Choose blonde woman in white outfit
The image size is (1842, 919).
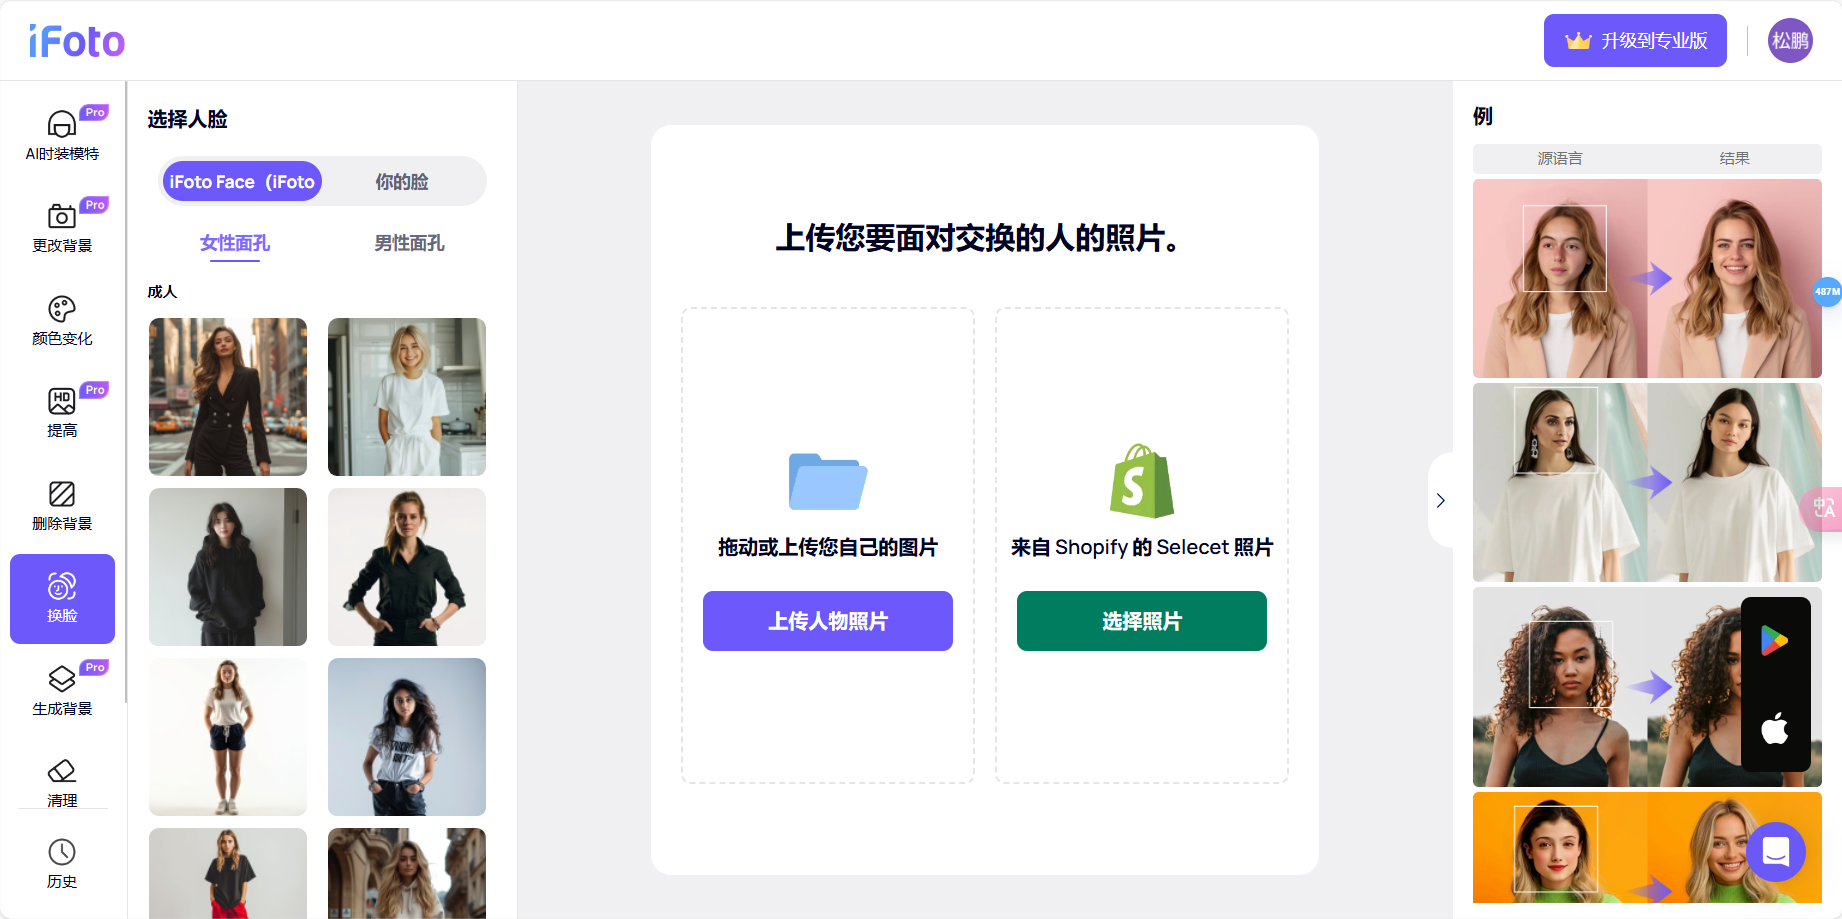pos(407,397)
